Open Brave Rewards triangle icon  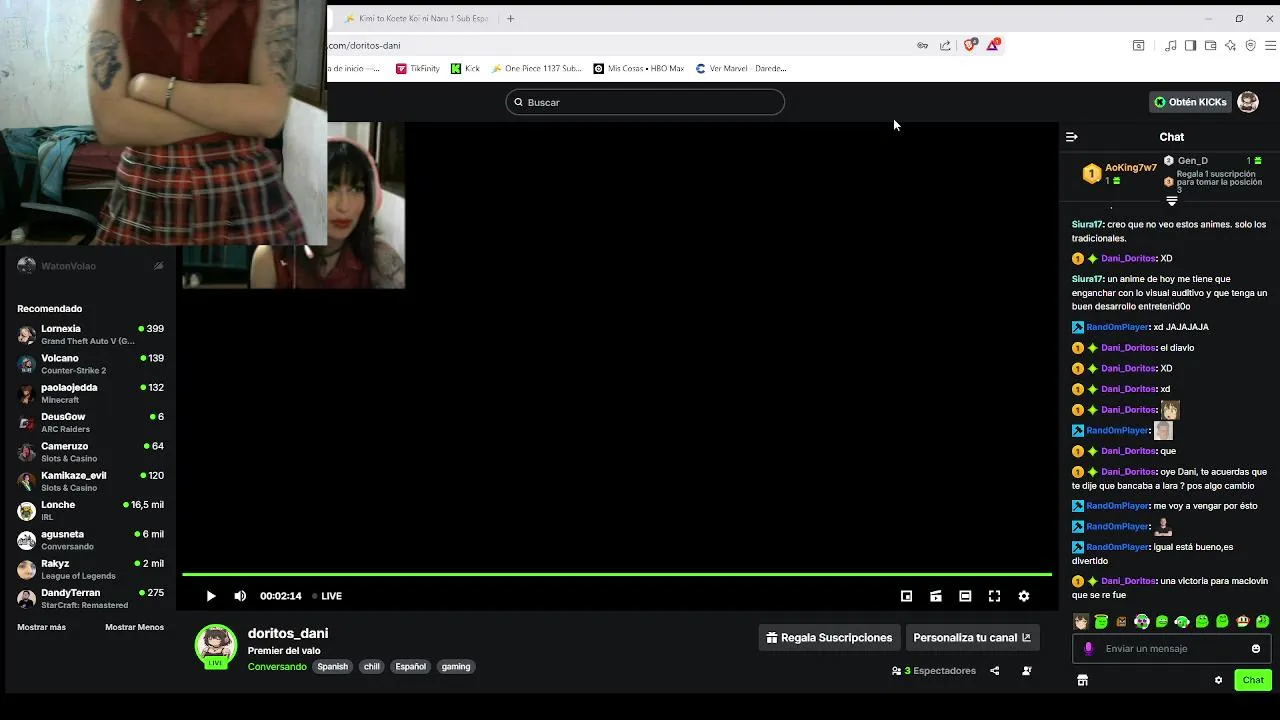click(x=993, y=45)
